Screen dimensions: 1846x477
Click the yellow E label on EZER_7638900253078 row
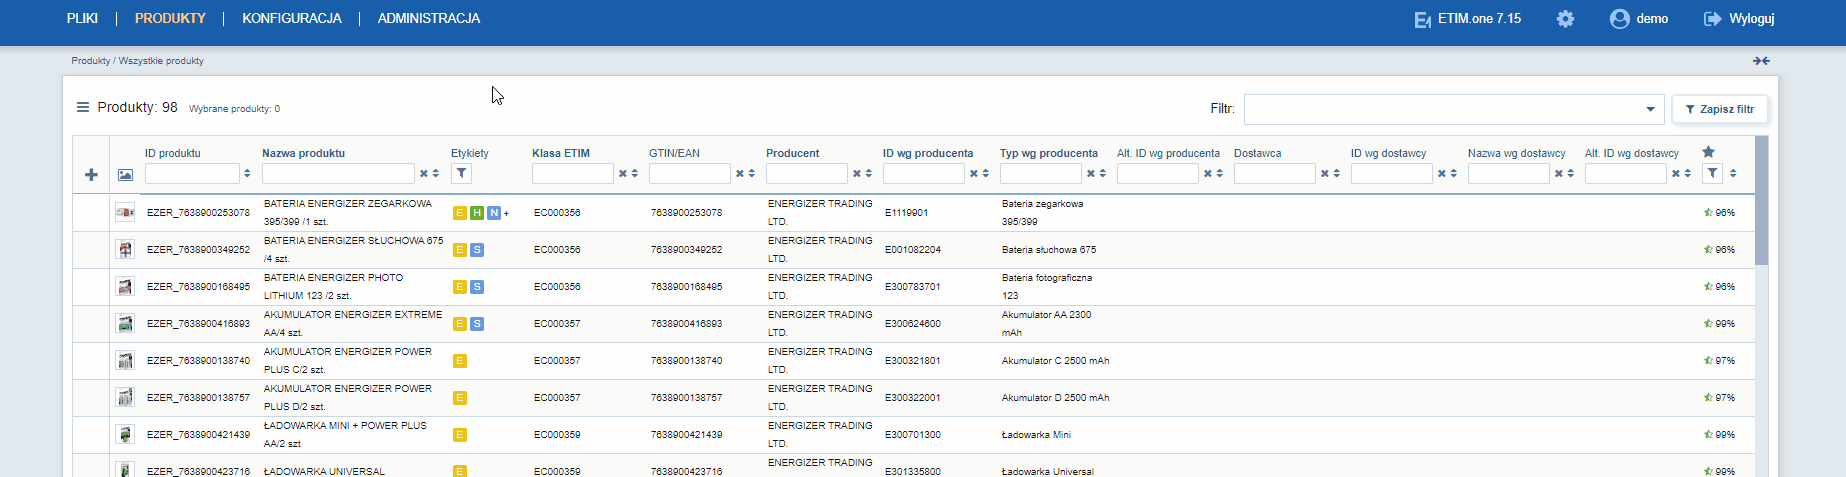tap(460, 213)
